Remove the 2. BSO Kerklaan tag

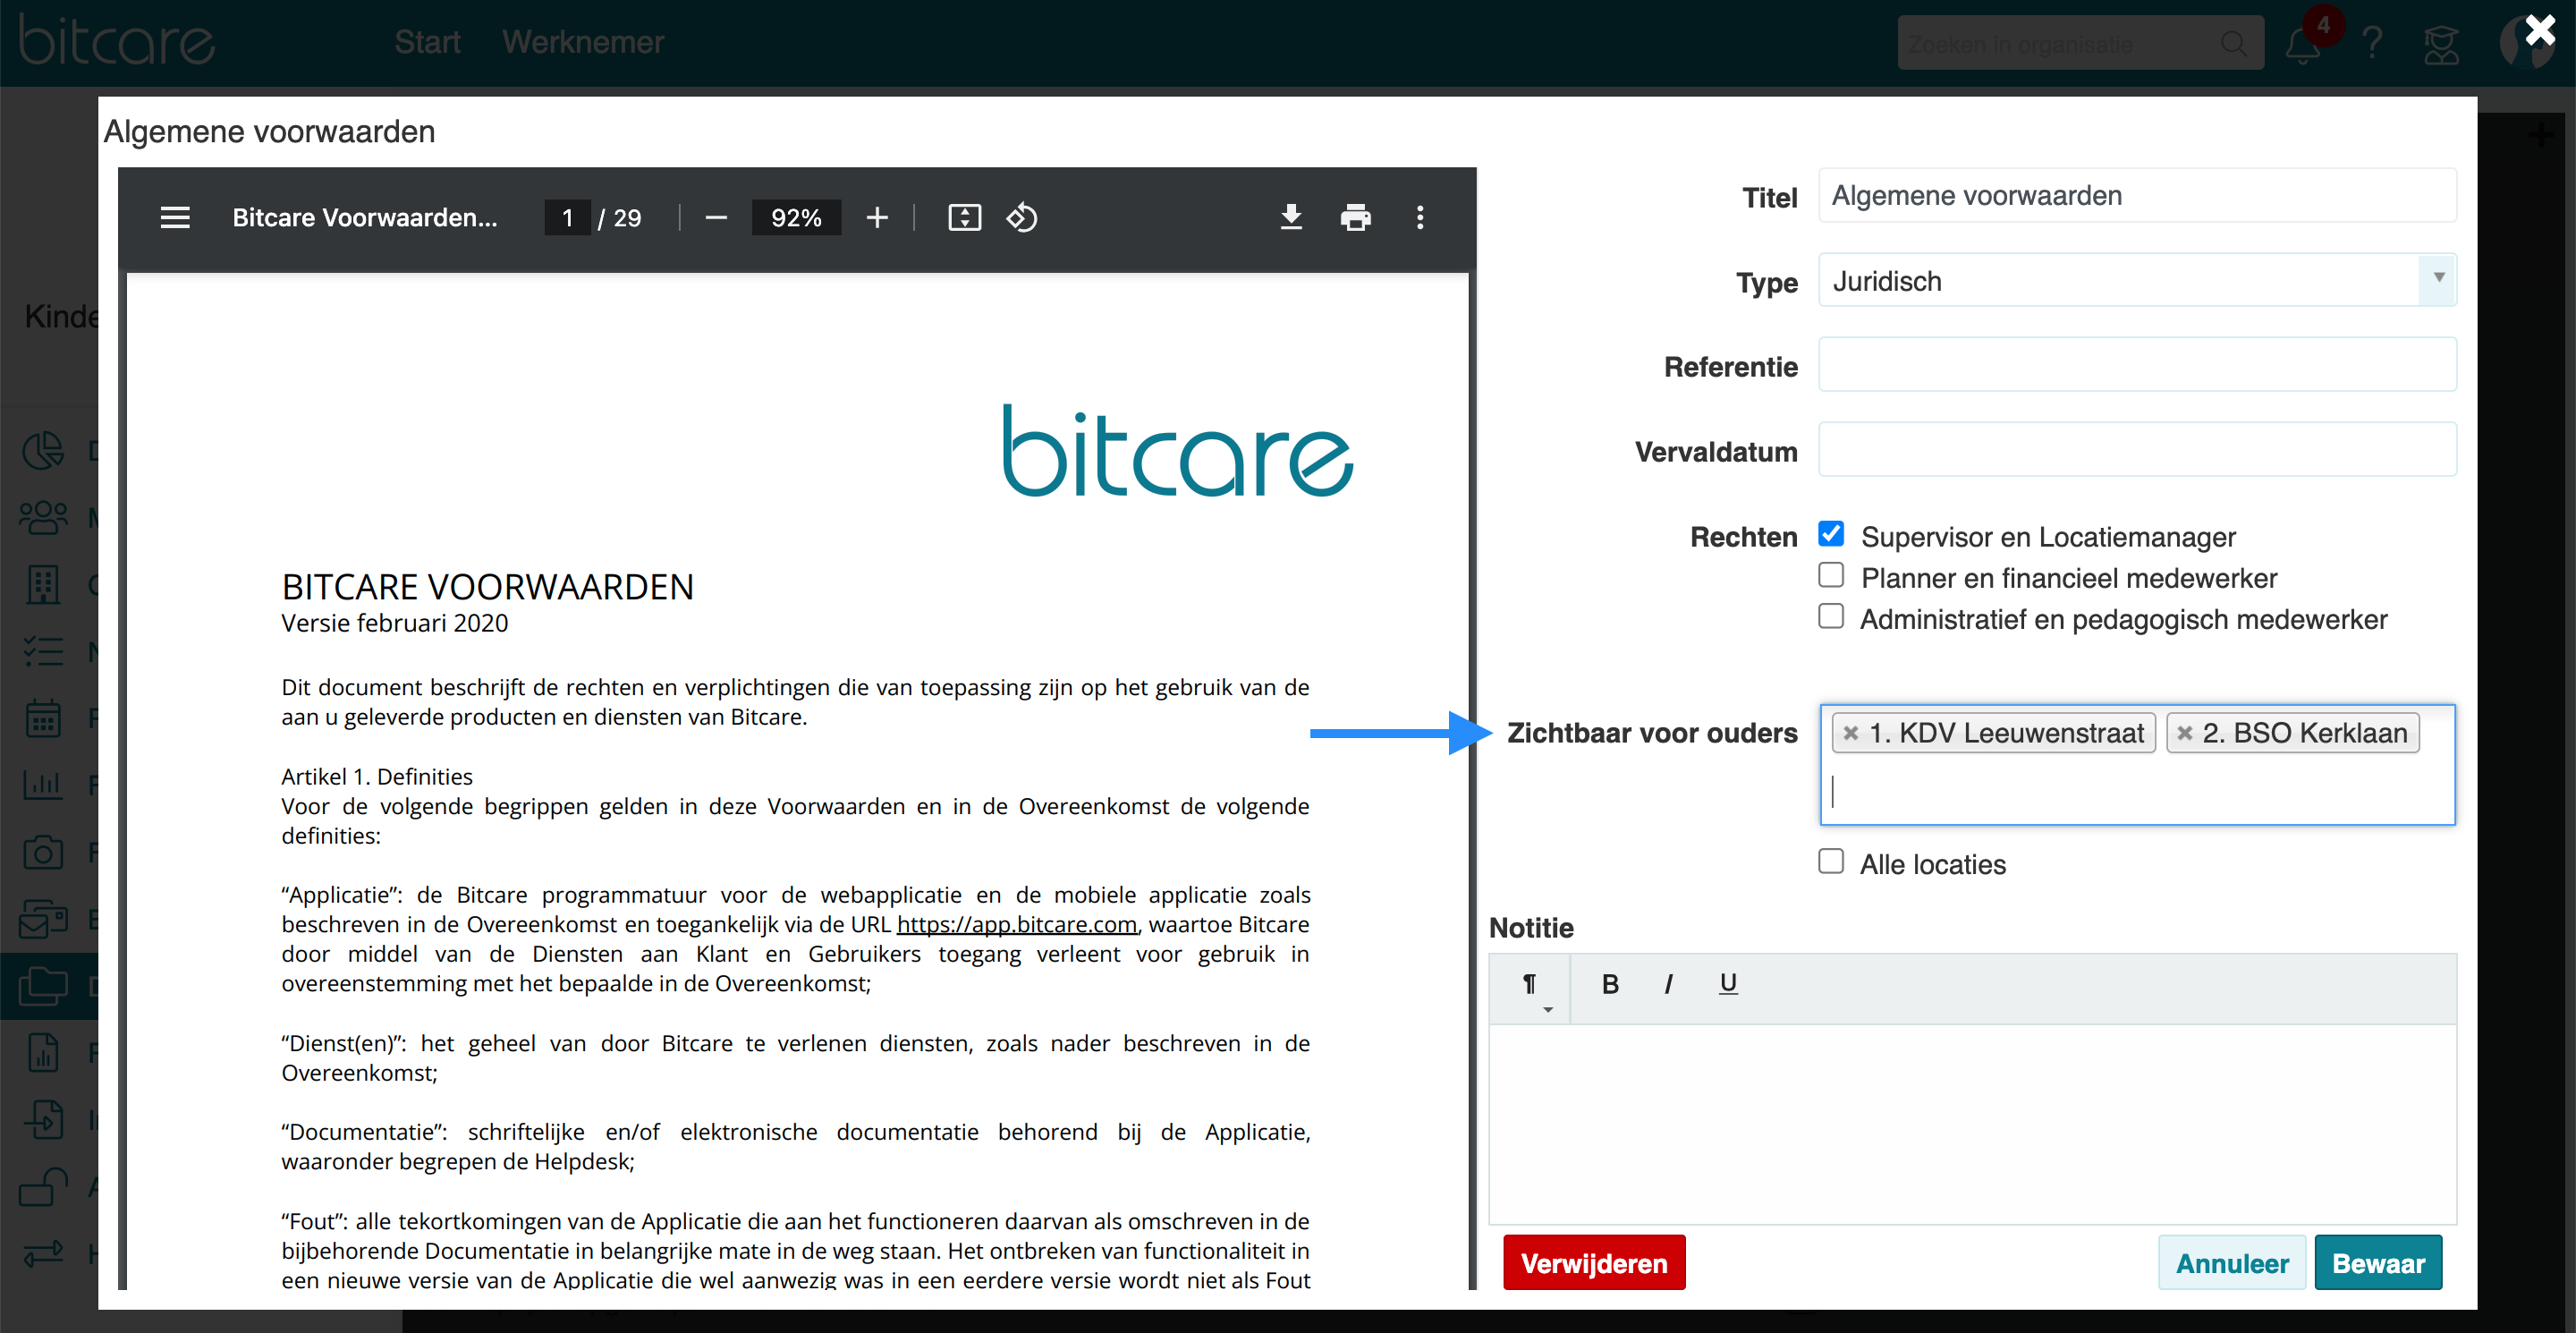pyautogui.click(x=2185, y=733)
